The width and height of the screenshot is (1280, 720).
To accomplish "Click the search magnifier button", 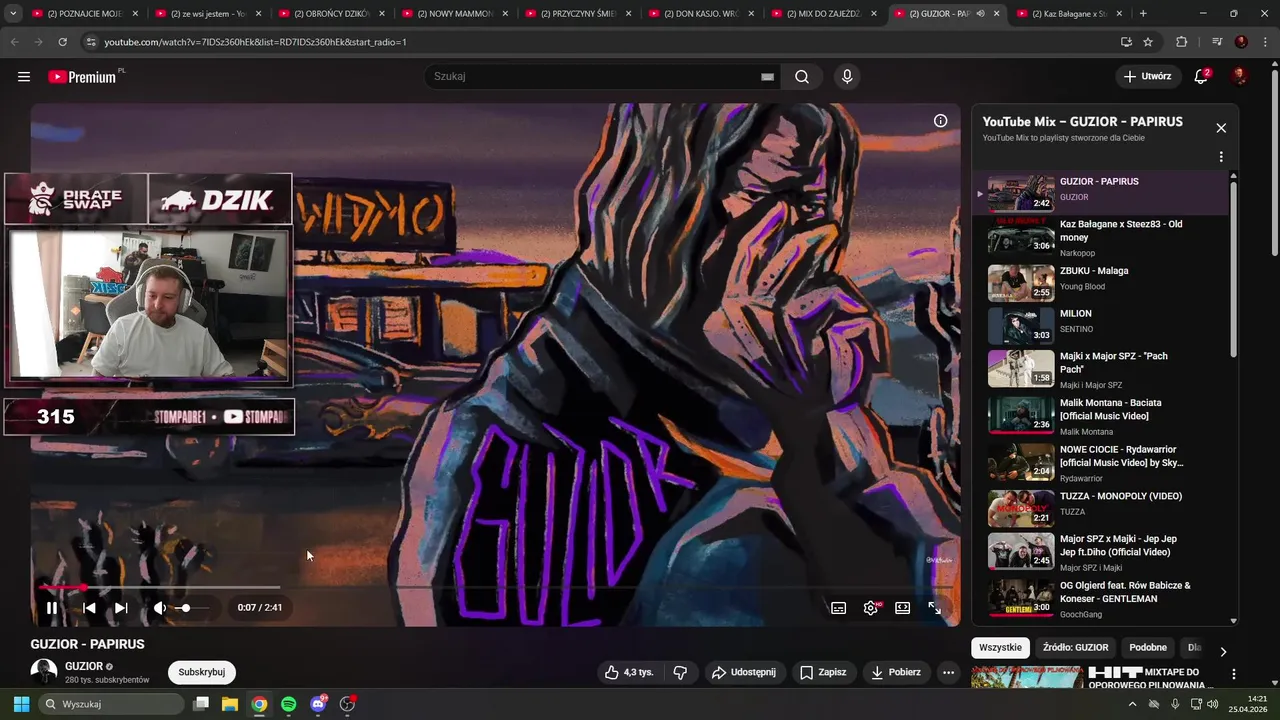I will [x=802, y=77].
